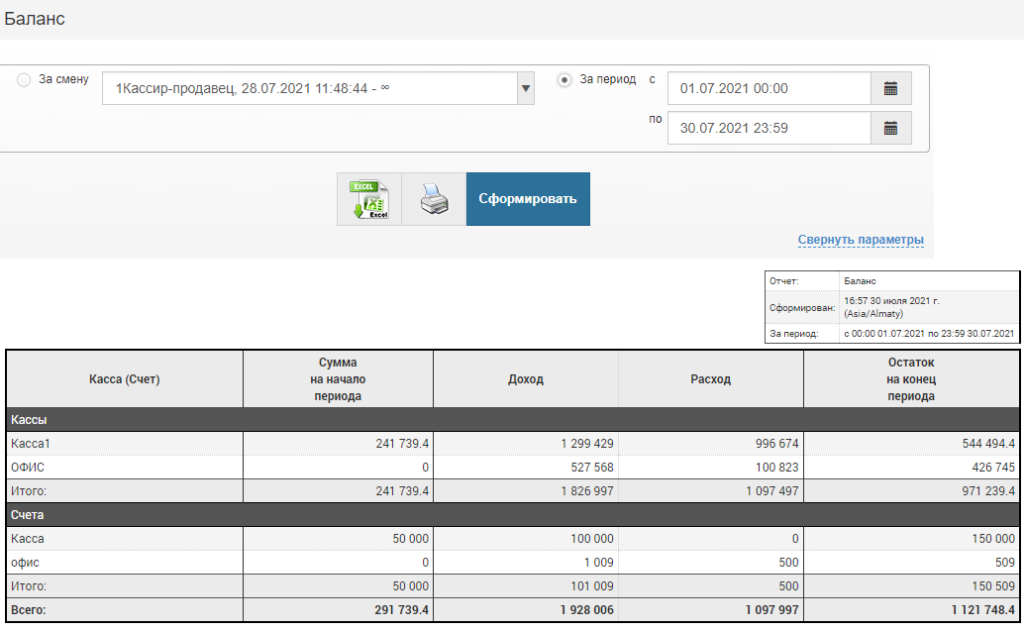Export the report to Excel
The image size is (1024, 630).
[x=369, y=199]
